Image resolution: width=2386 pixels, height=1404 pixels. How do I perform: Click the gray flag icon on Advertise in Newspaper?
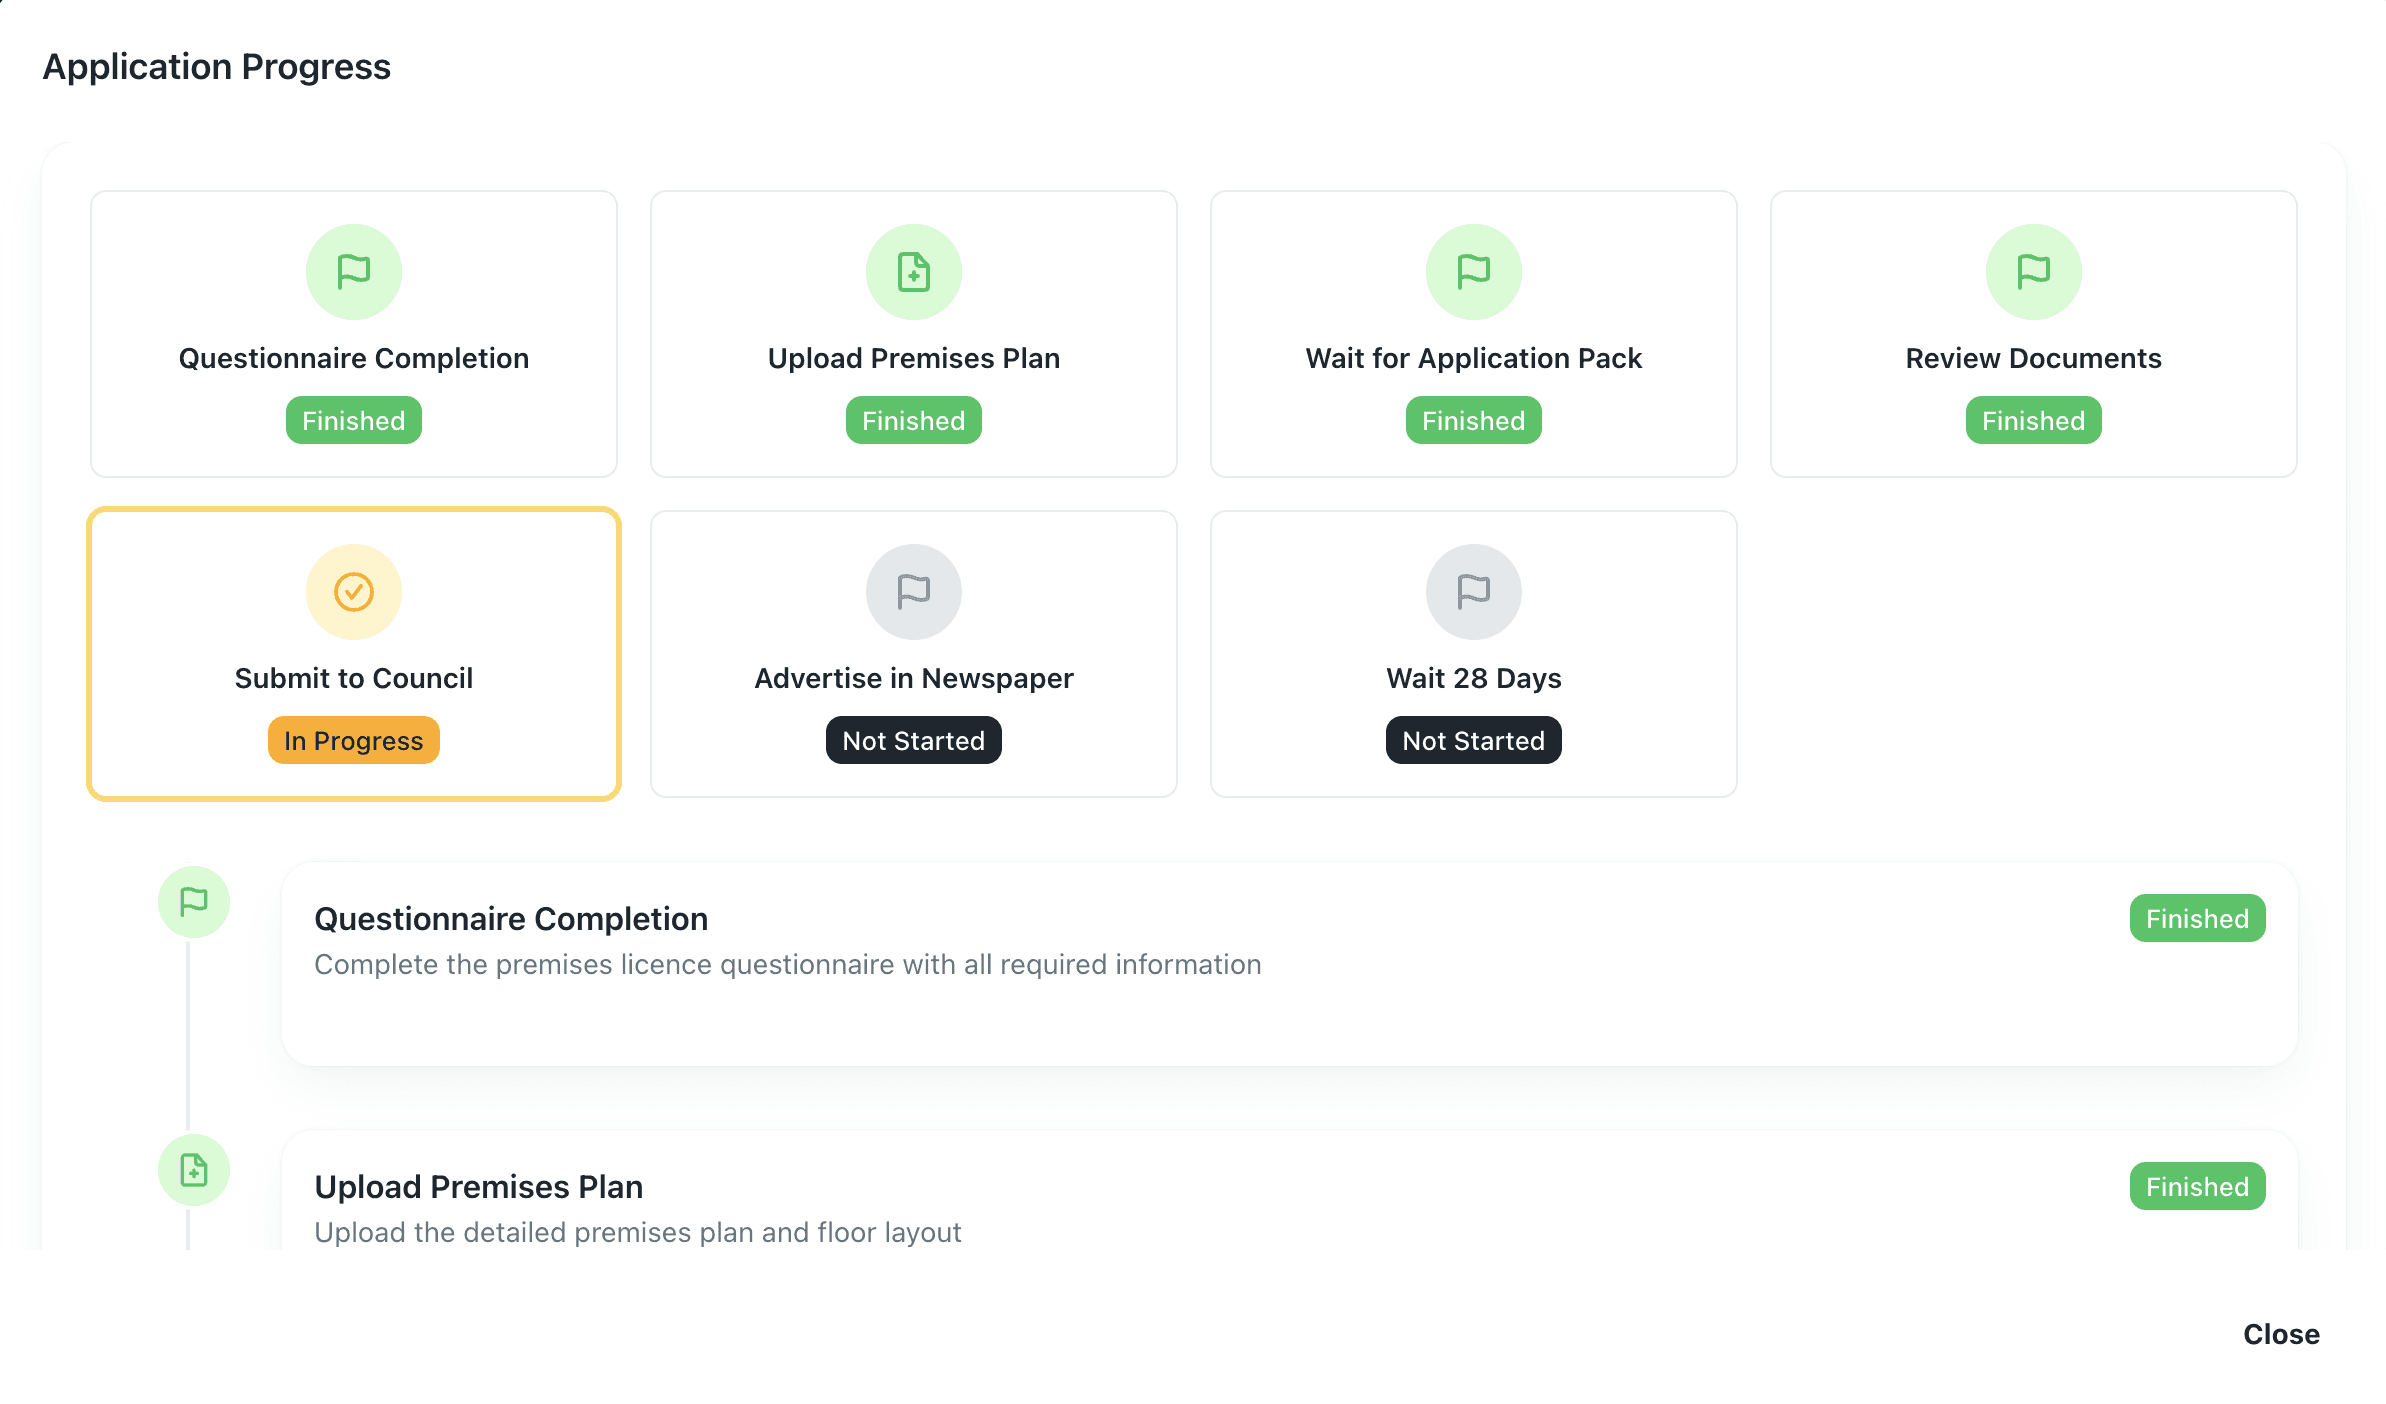[x=913, y=591]
